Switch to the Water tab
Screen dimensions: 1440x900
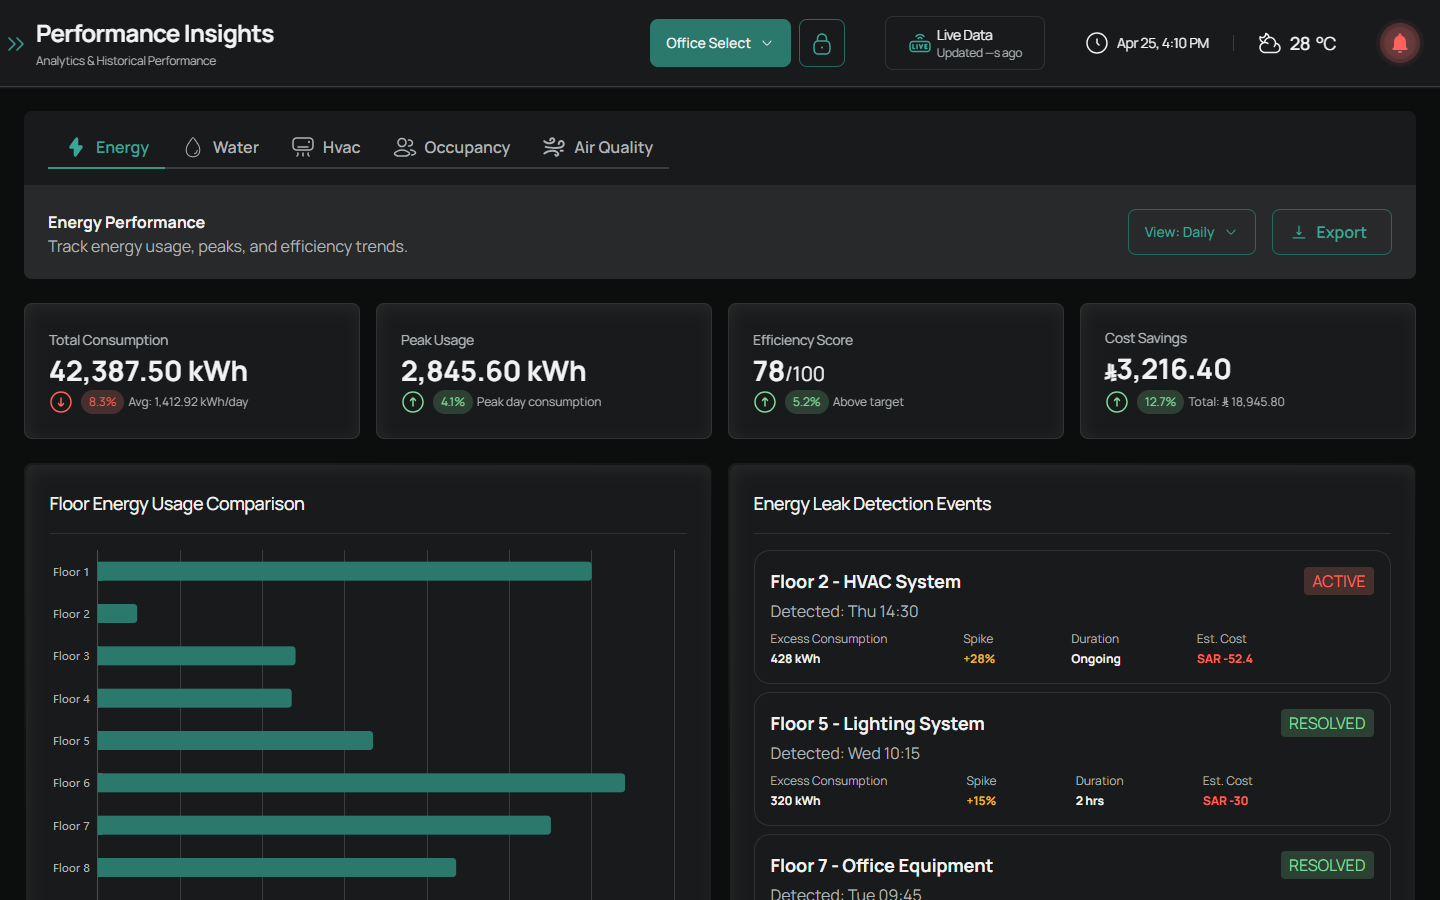tap(221, 147)
